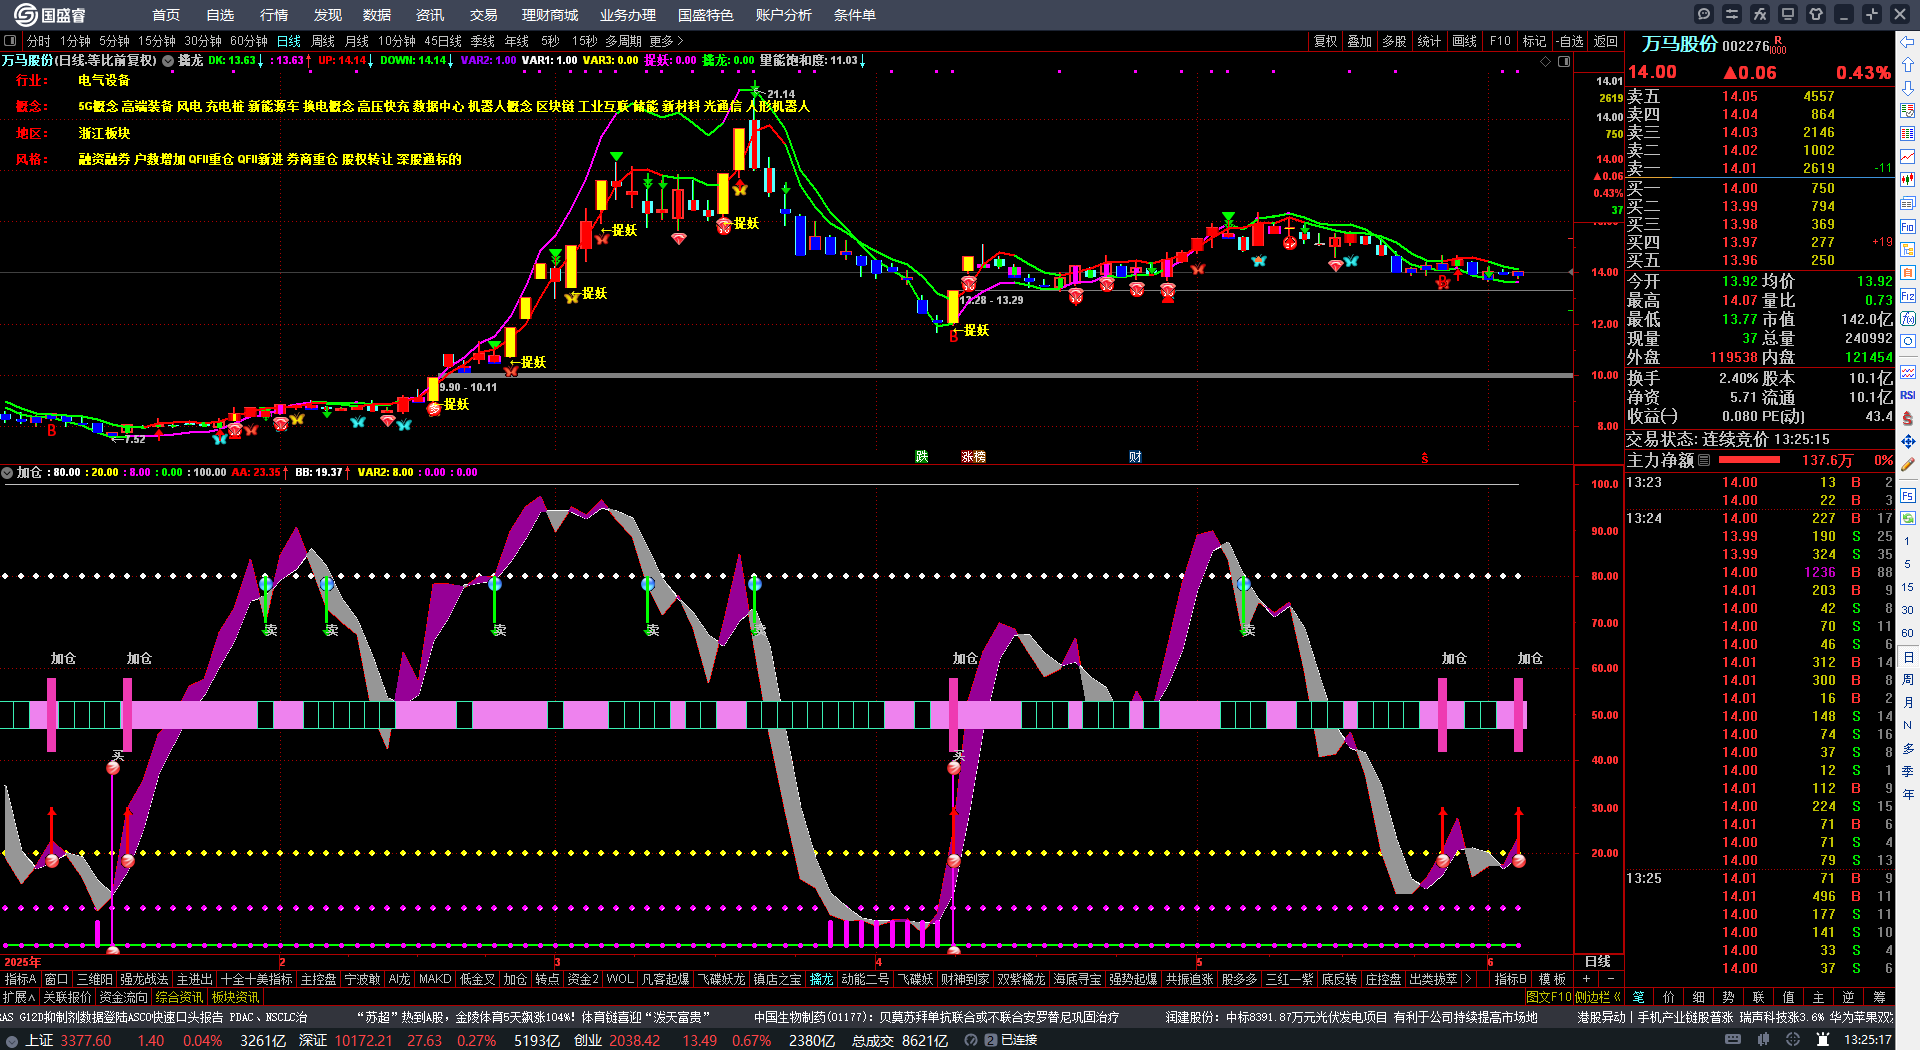Viewport: 1920px width, 1050px height.
Task: Expand the 更多 periods dropdown
Action: point(666,41)
